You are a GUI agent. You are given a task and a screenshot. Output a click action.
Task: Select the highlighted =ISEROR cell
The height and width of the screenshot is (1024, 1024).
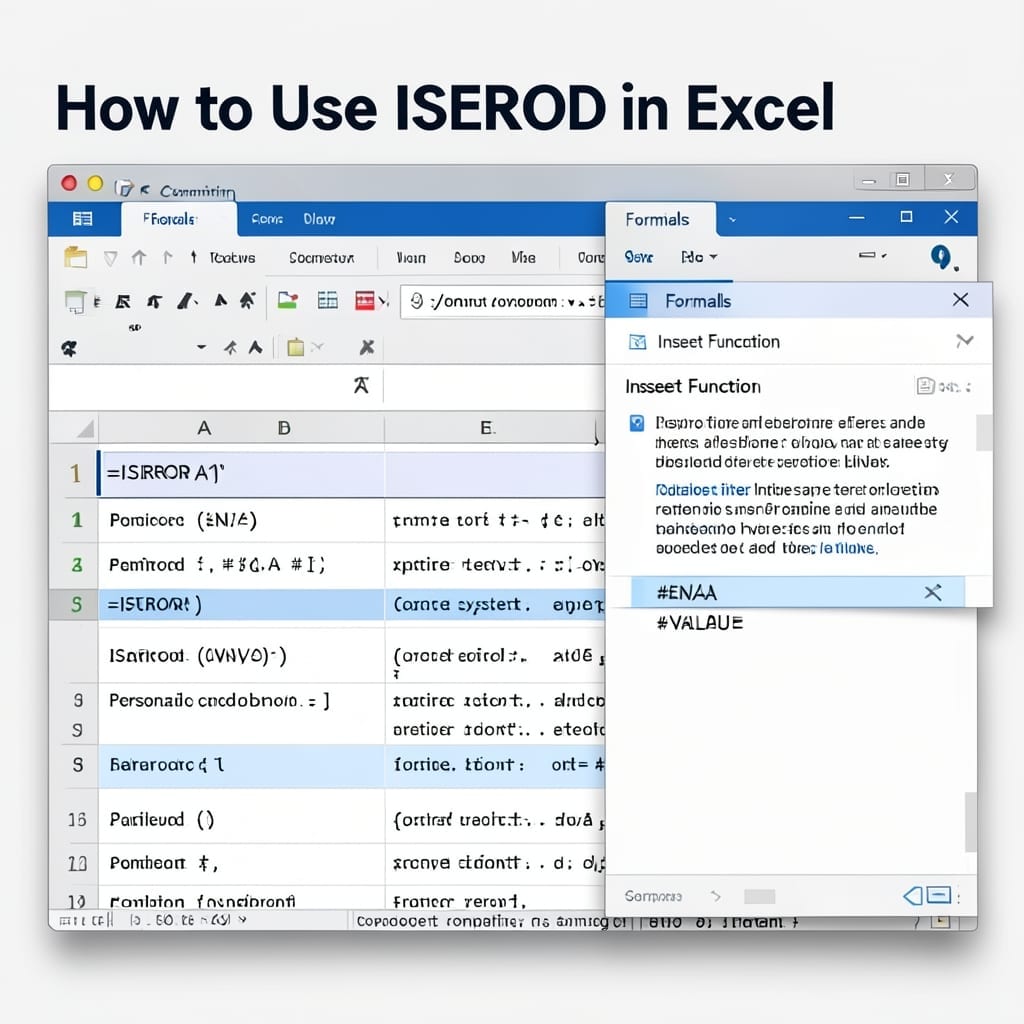tap(241, 605)
